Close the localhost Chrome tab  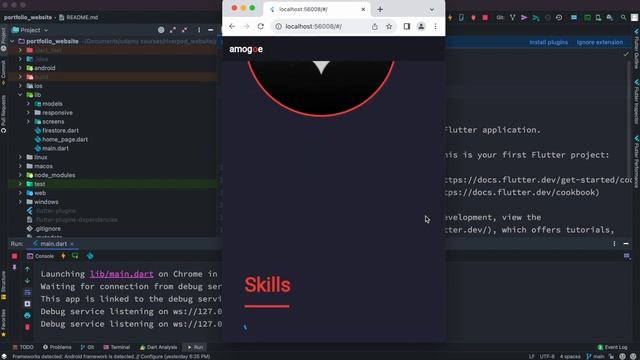click(x=363, y=9)
